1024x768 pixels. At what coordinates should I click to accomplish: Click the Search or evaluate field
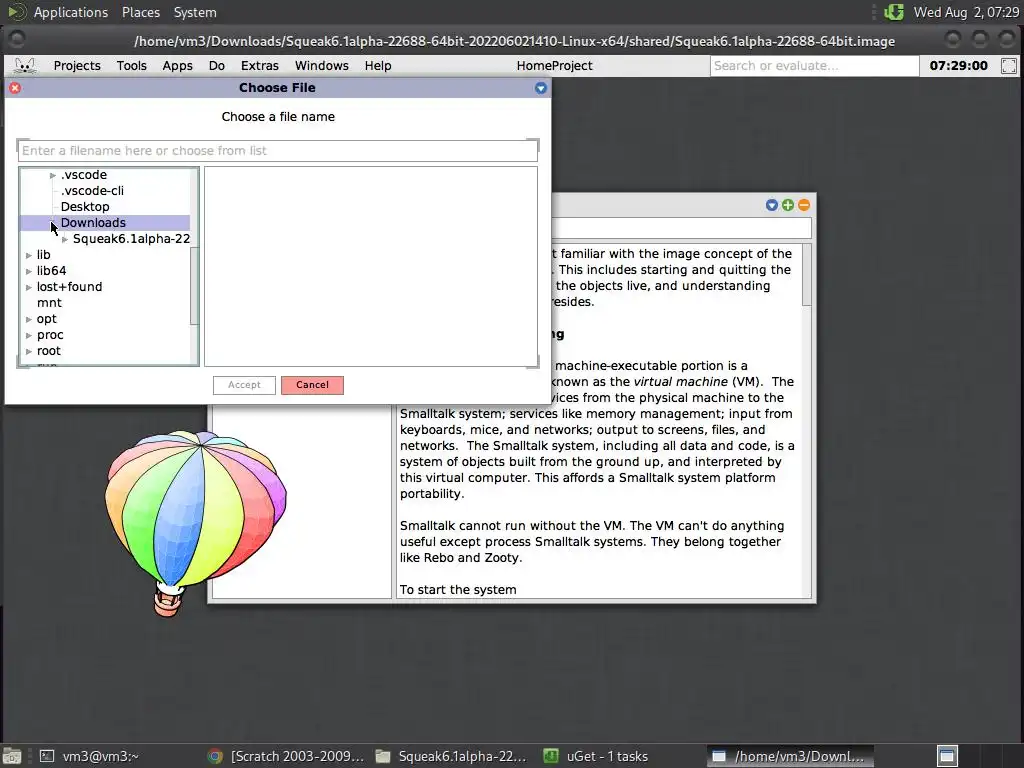point(814,66)
